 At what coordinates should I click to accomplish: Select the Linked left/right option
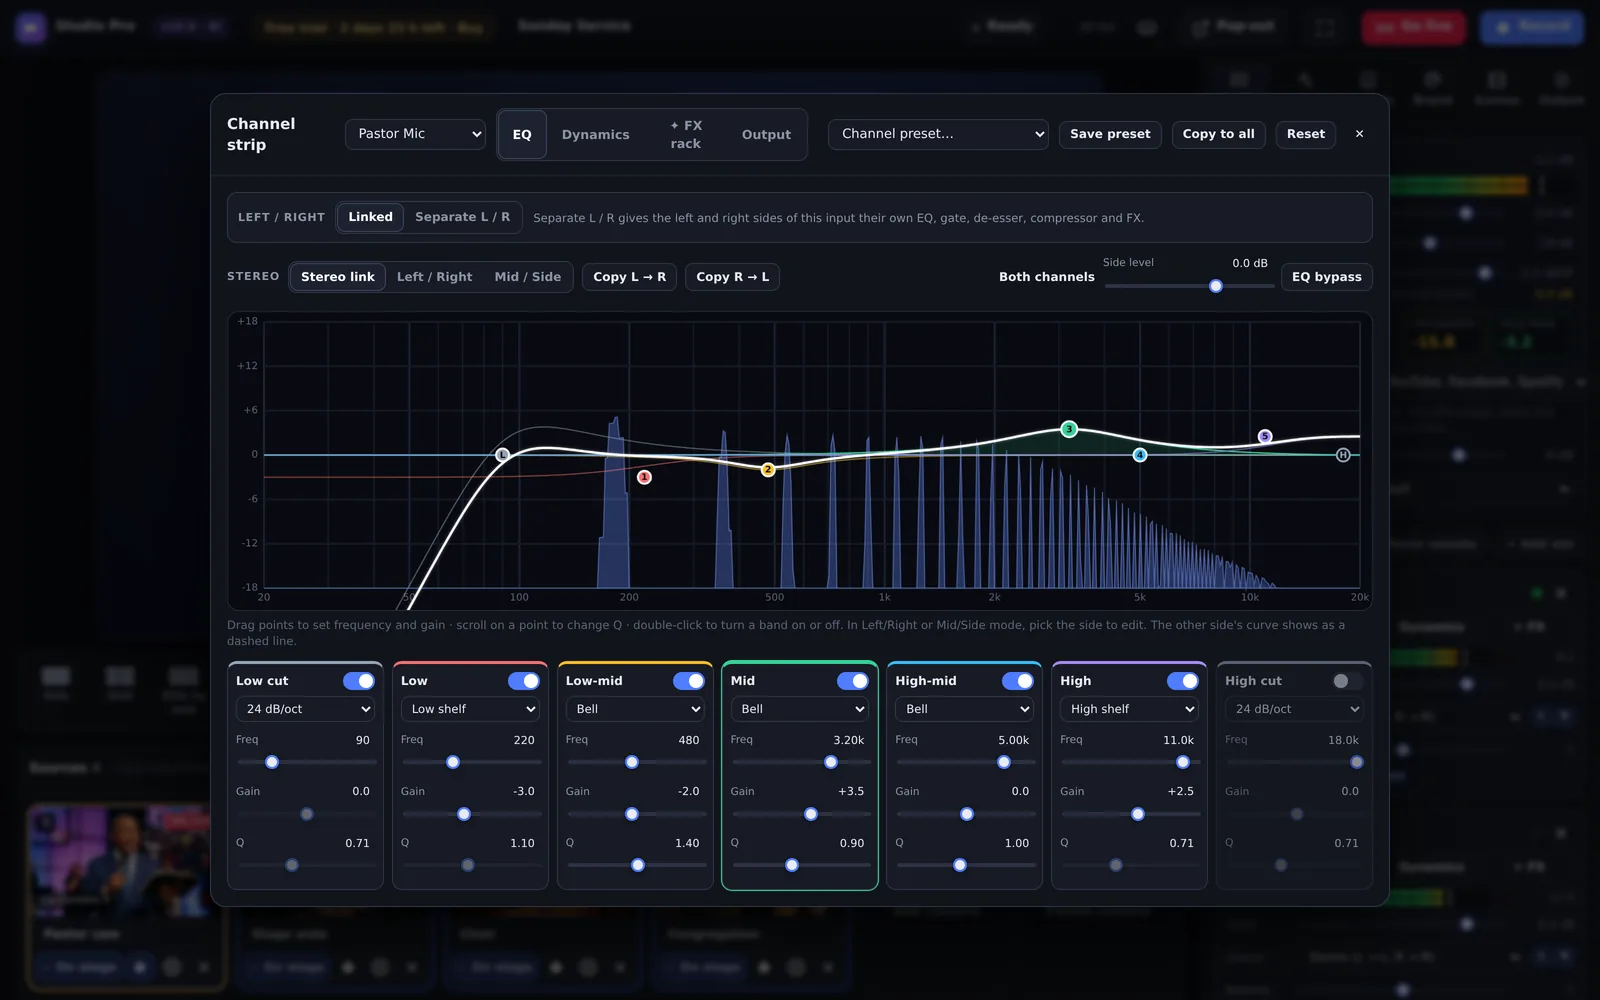370,217
